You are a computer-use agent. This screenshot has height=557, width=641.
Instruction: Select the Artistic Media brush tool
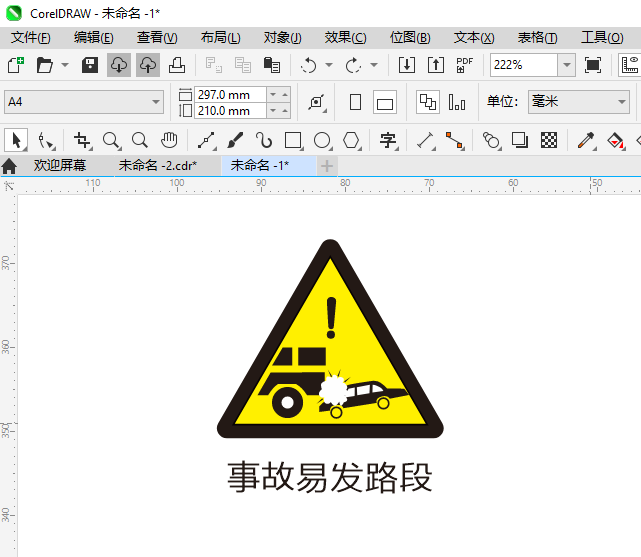[235, 141]
